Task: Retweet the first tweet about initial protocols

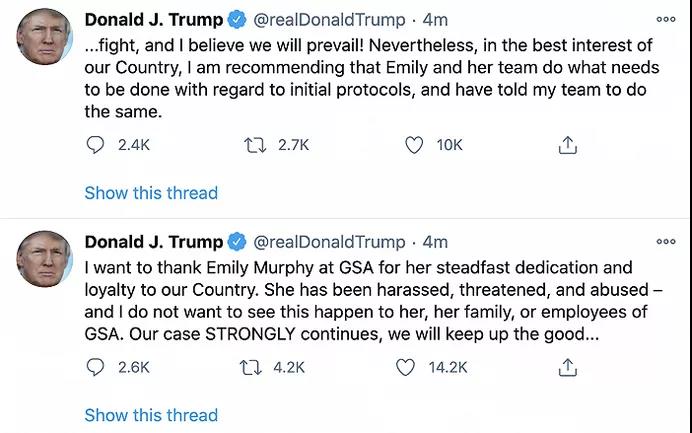Action: click(x=254, y=145)
